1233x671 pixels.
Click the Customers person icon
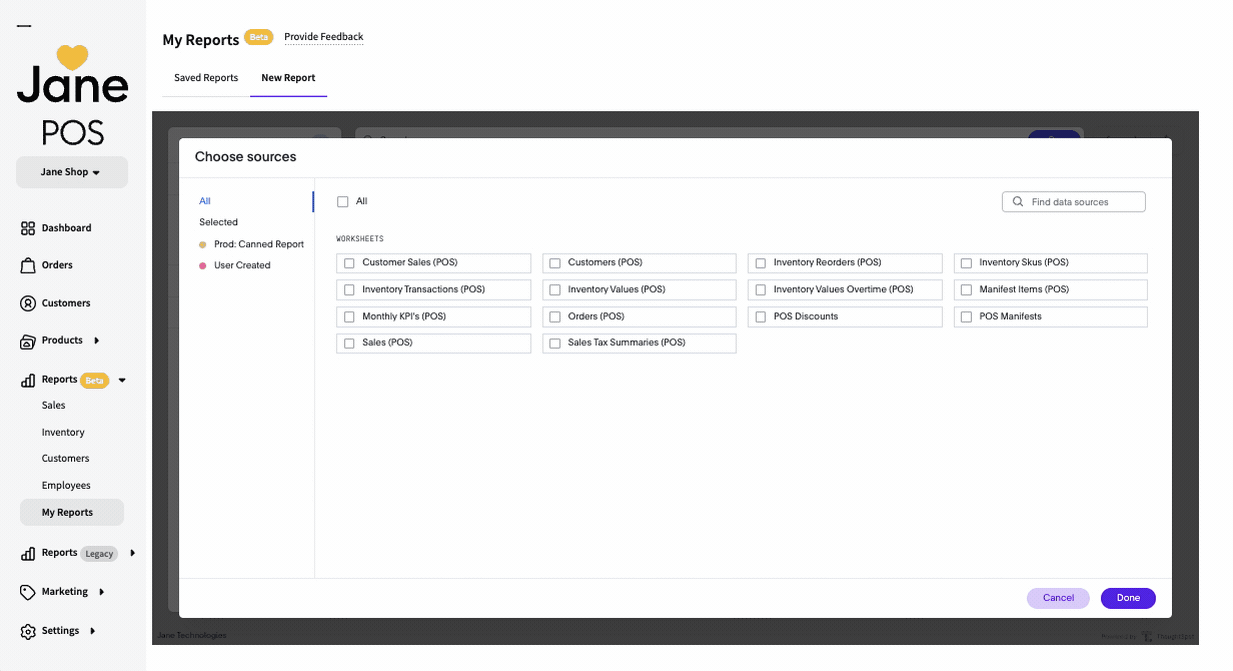pyautogui.click(x=28, y=303)
